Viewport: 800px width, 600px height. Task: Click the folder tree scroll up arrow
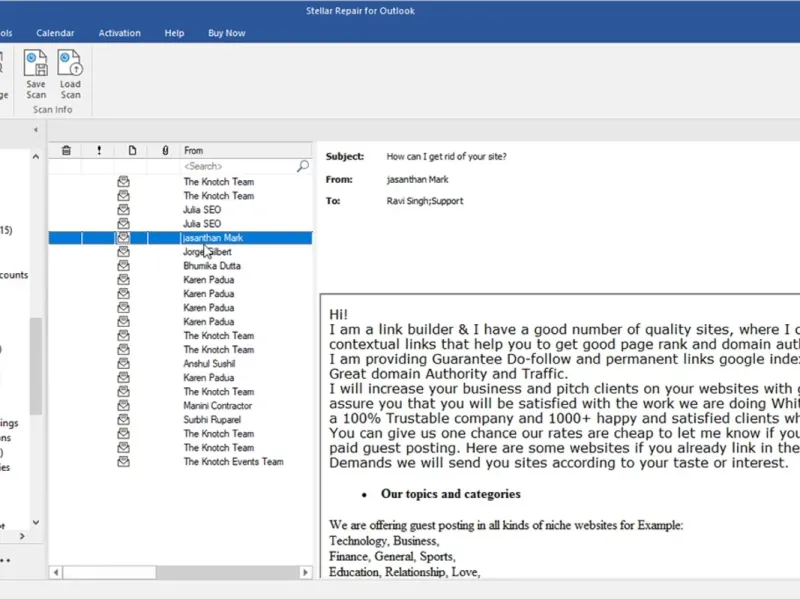click(36, 157)
